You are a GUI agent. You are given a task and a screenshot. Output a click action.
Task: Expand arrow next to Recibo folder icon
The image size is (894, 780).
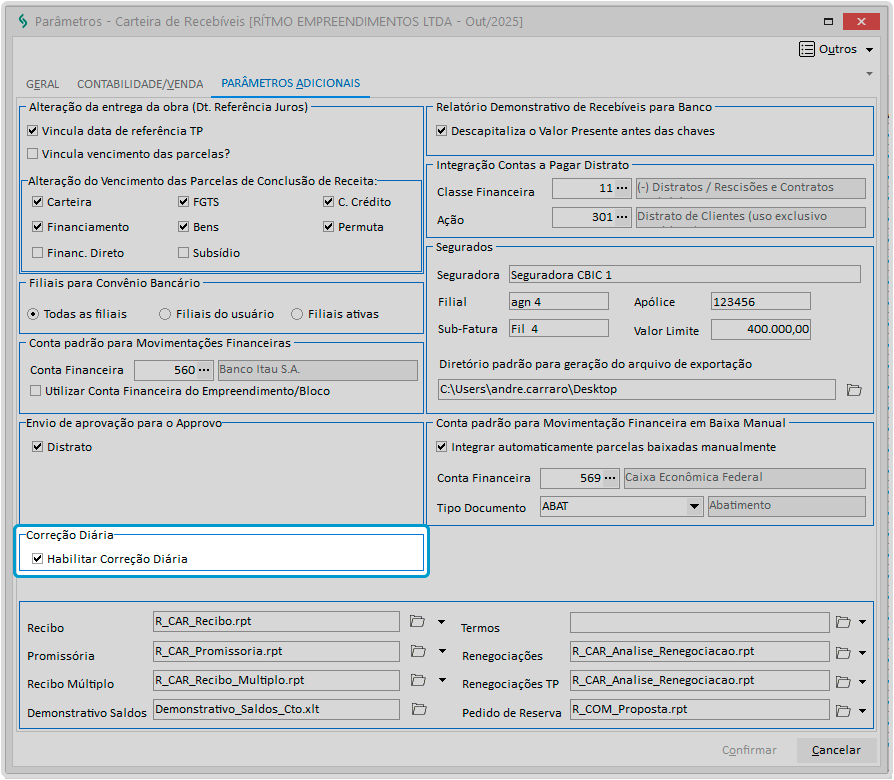point(441,622)
